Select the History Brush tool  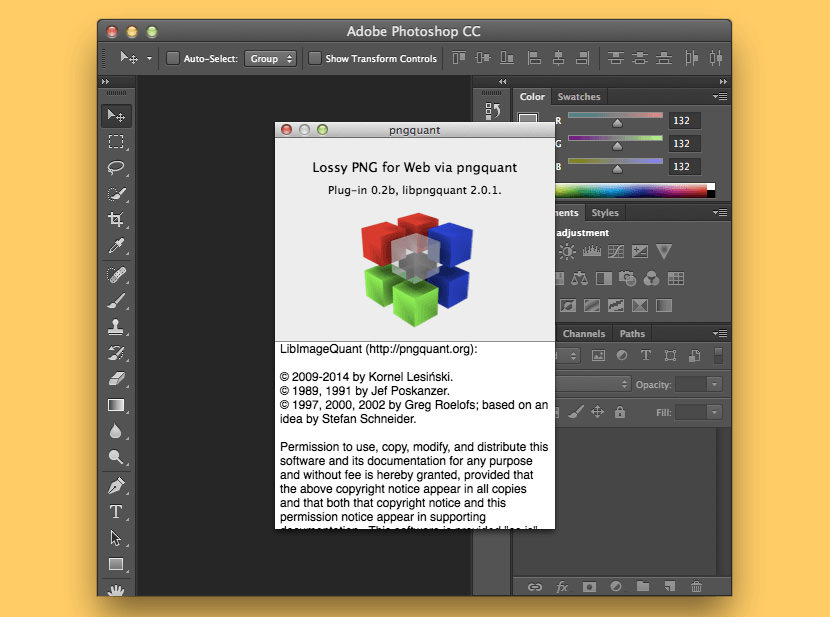pos(116,353)
